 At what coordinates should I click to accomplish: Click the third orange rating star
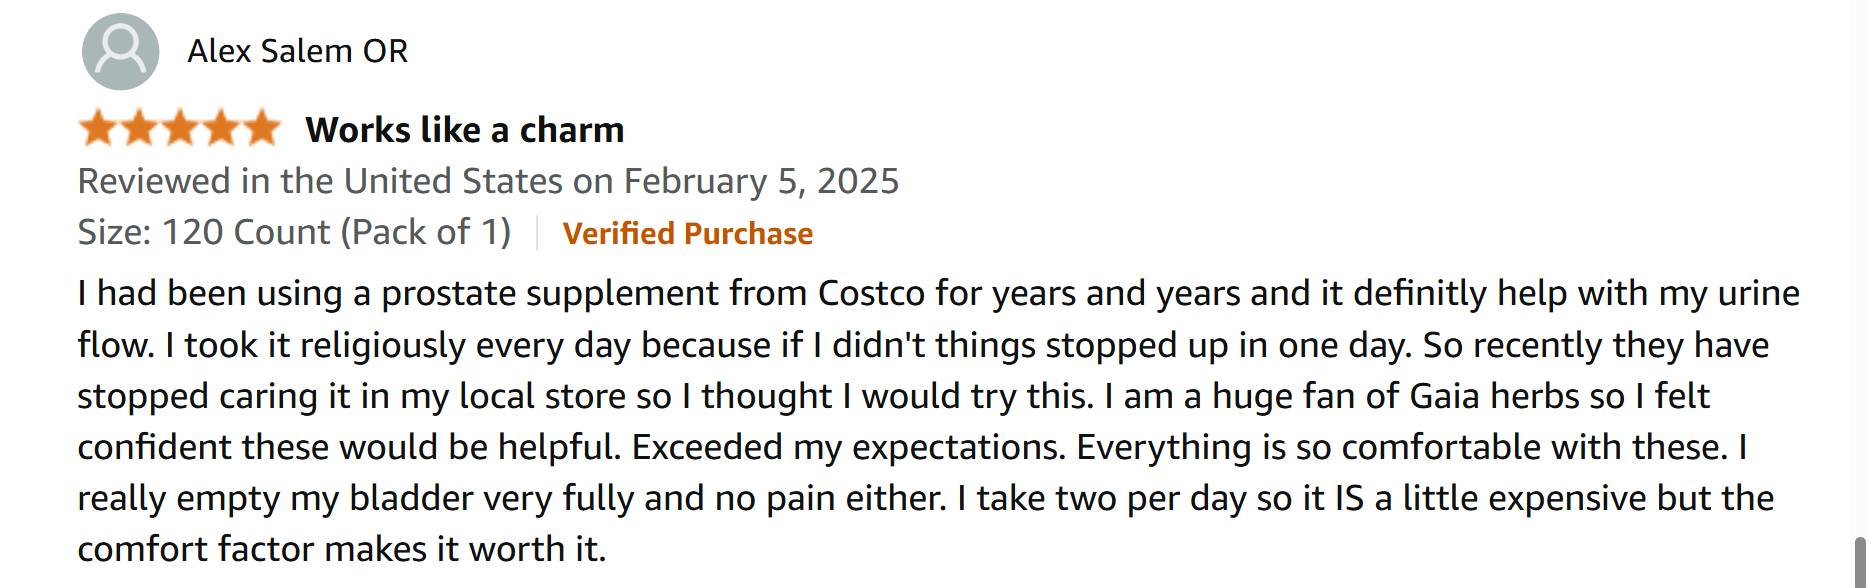(x=180, y=128)
